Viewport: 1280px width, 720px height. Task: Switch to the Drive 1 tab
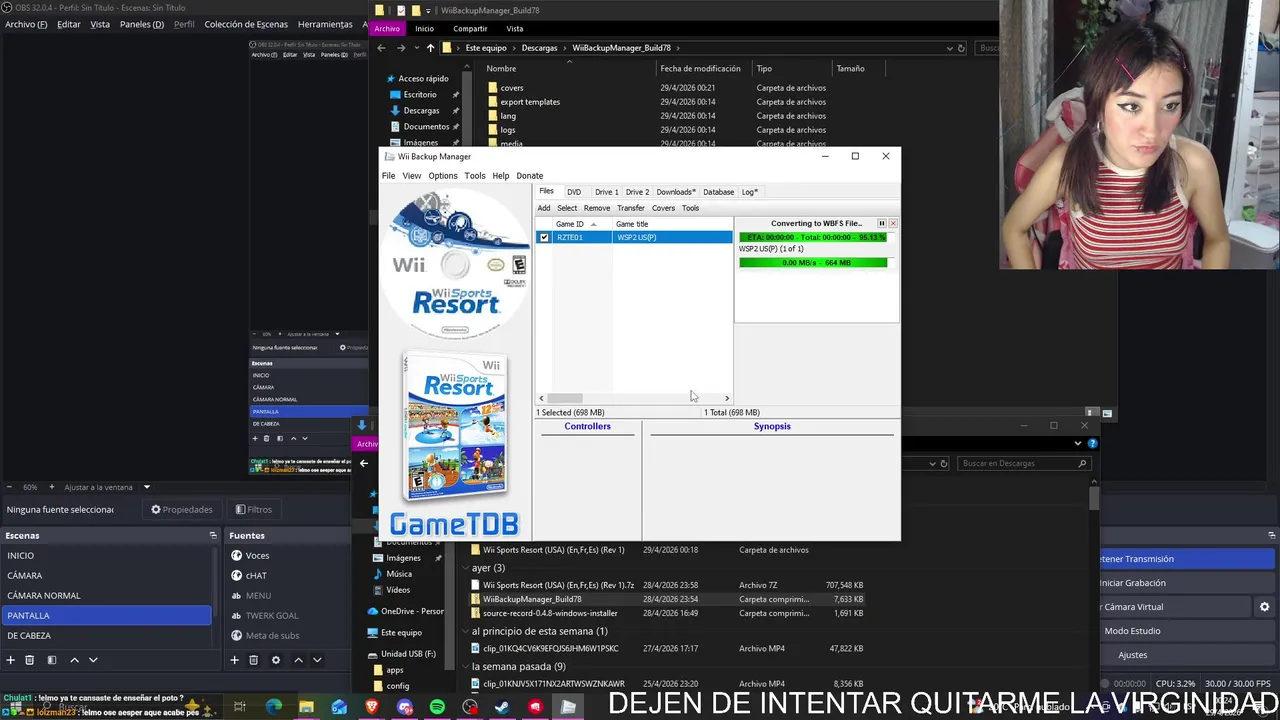(606, 192)
